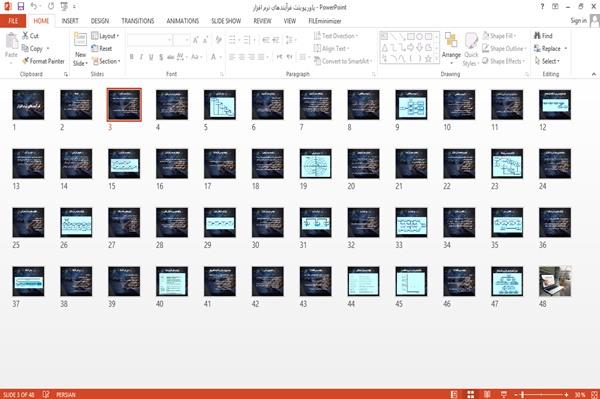This screenshot has height=399, width=600.
Task: Click the zoom slider handle
Action: 523,394
